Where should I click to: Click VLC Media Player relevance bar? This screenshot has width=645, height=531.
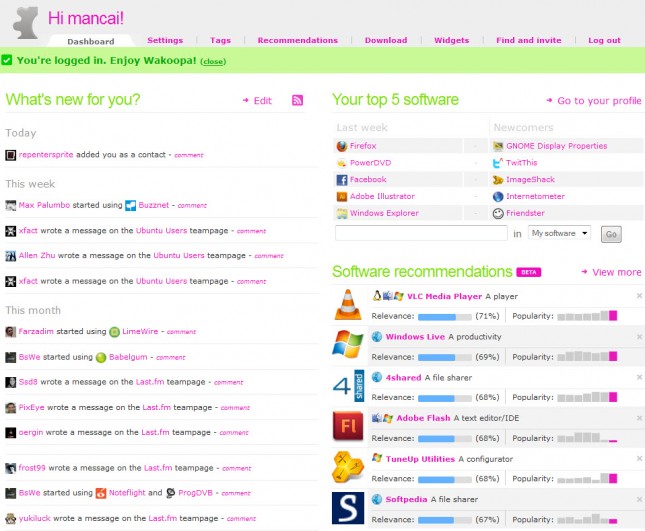pyautogui.click(x=445, y=317)
